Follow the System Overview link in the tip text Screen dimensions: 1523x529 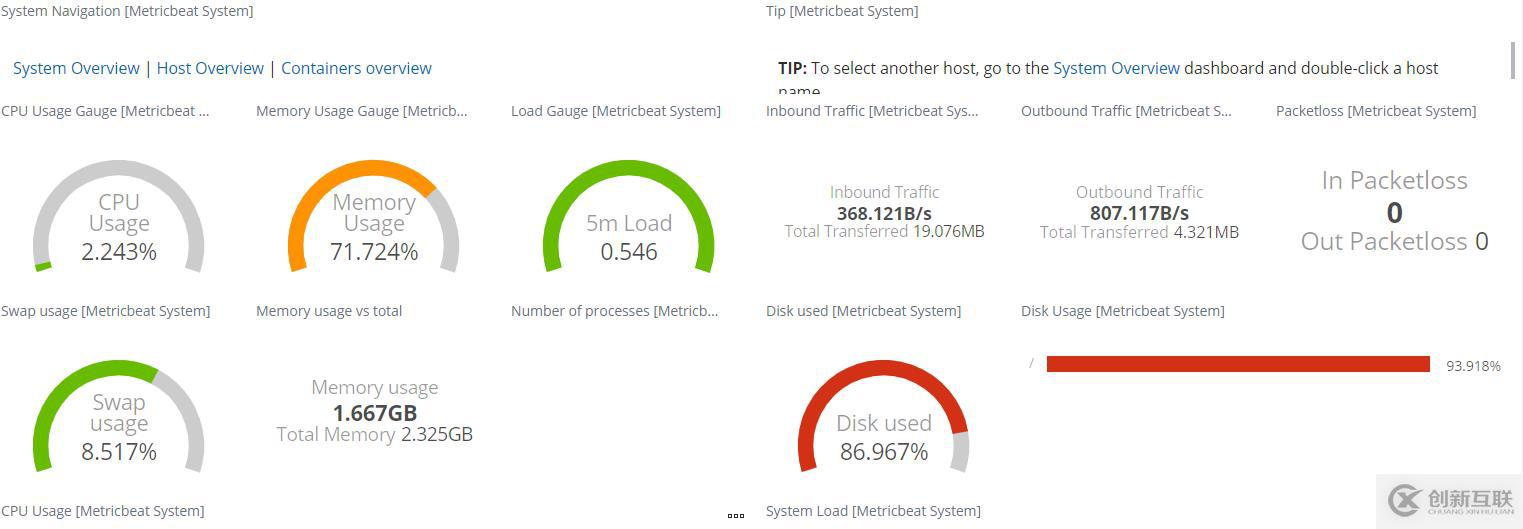(x=1116, y=68)
